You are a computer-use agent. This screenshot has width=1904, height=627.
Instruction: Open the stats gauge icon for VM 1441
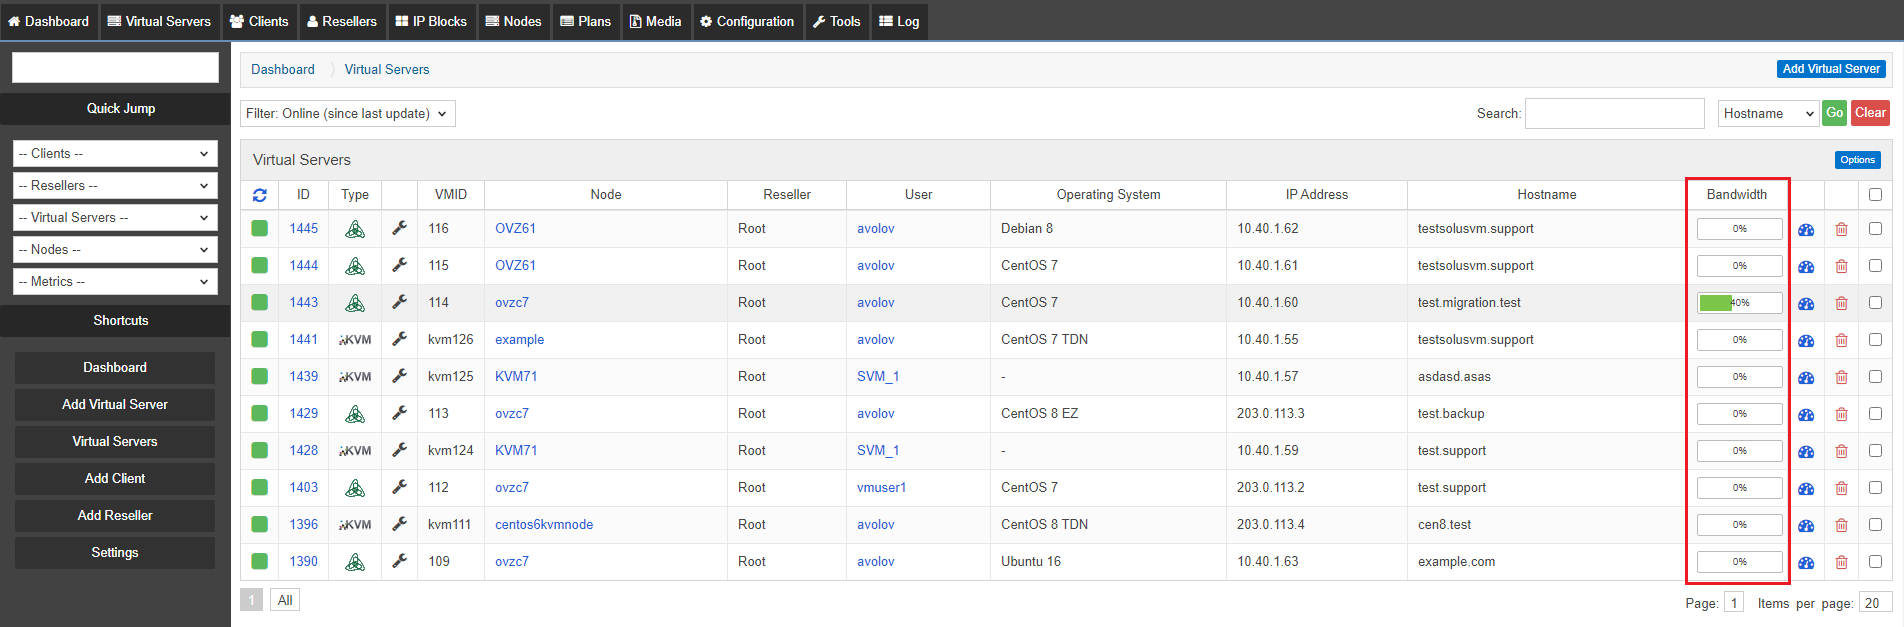point(1806,340)
